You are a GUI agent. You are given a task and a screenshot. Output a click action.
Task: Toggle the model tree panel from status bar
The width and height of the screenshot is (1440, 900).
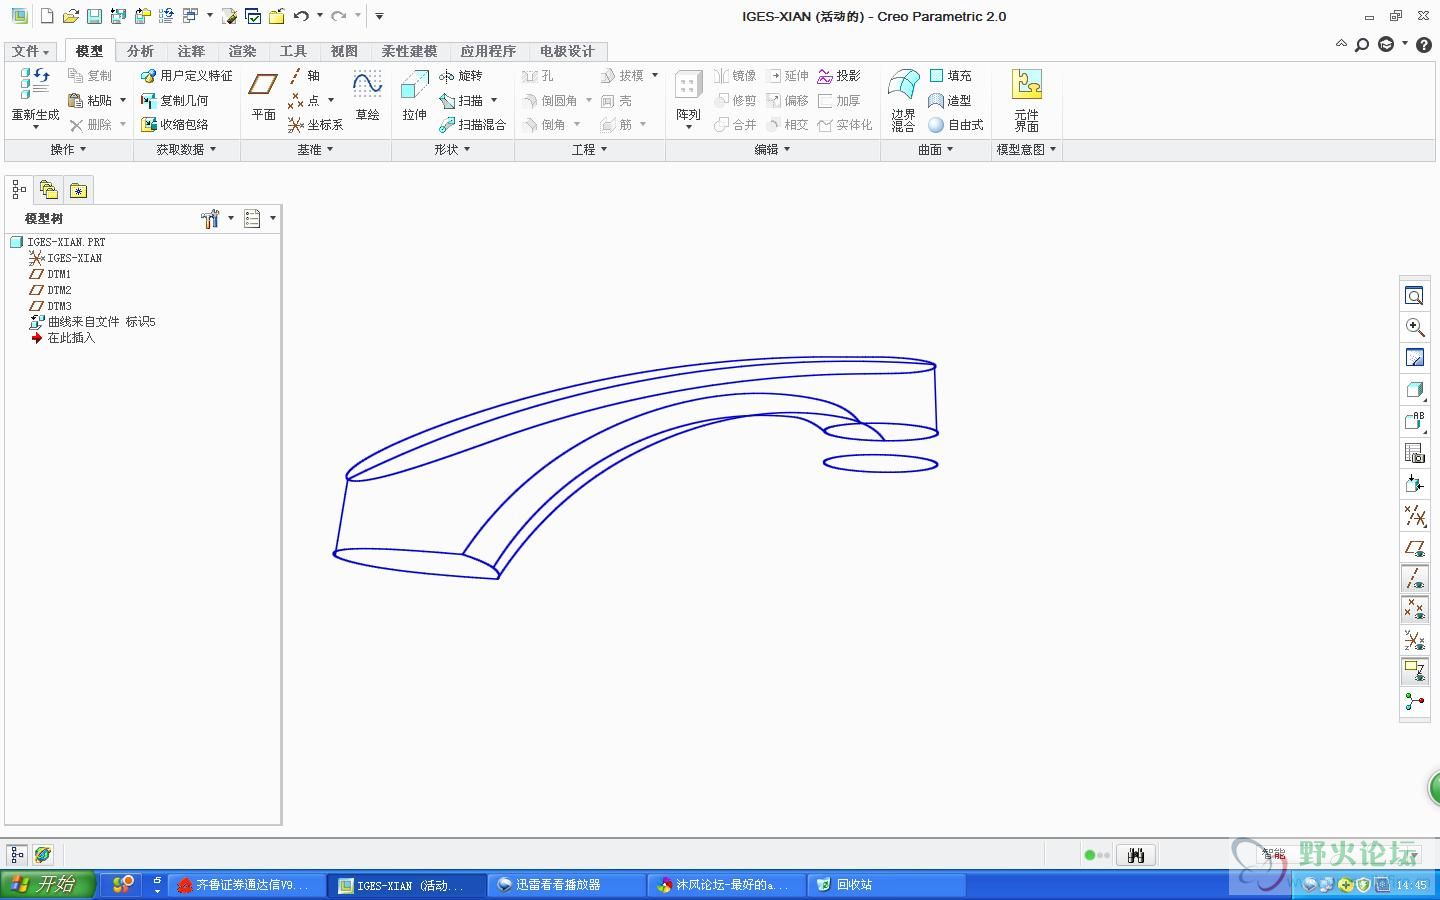17,855
